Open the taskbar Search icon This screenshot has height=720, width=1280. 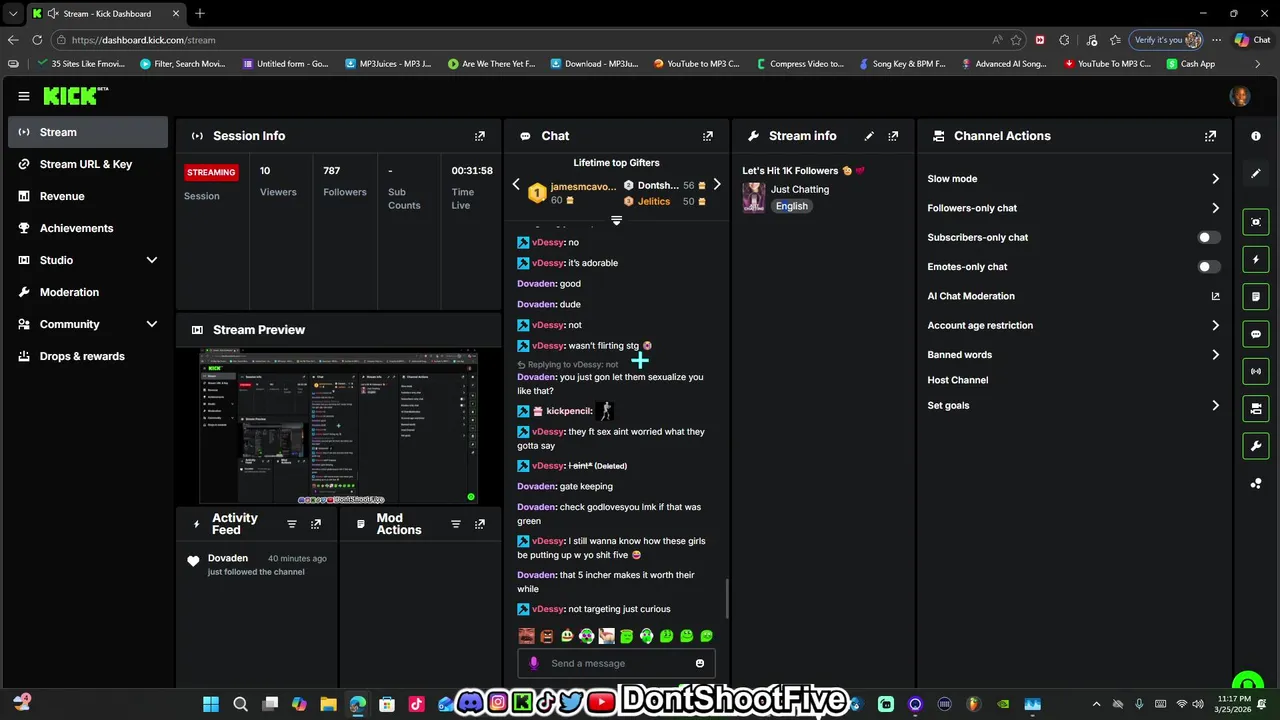coord(240,704)
